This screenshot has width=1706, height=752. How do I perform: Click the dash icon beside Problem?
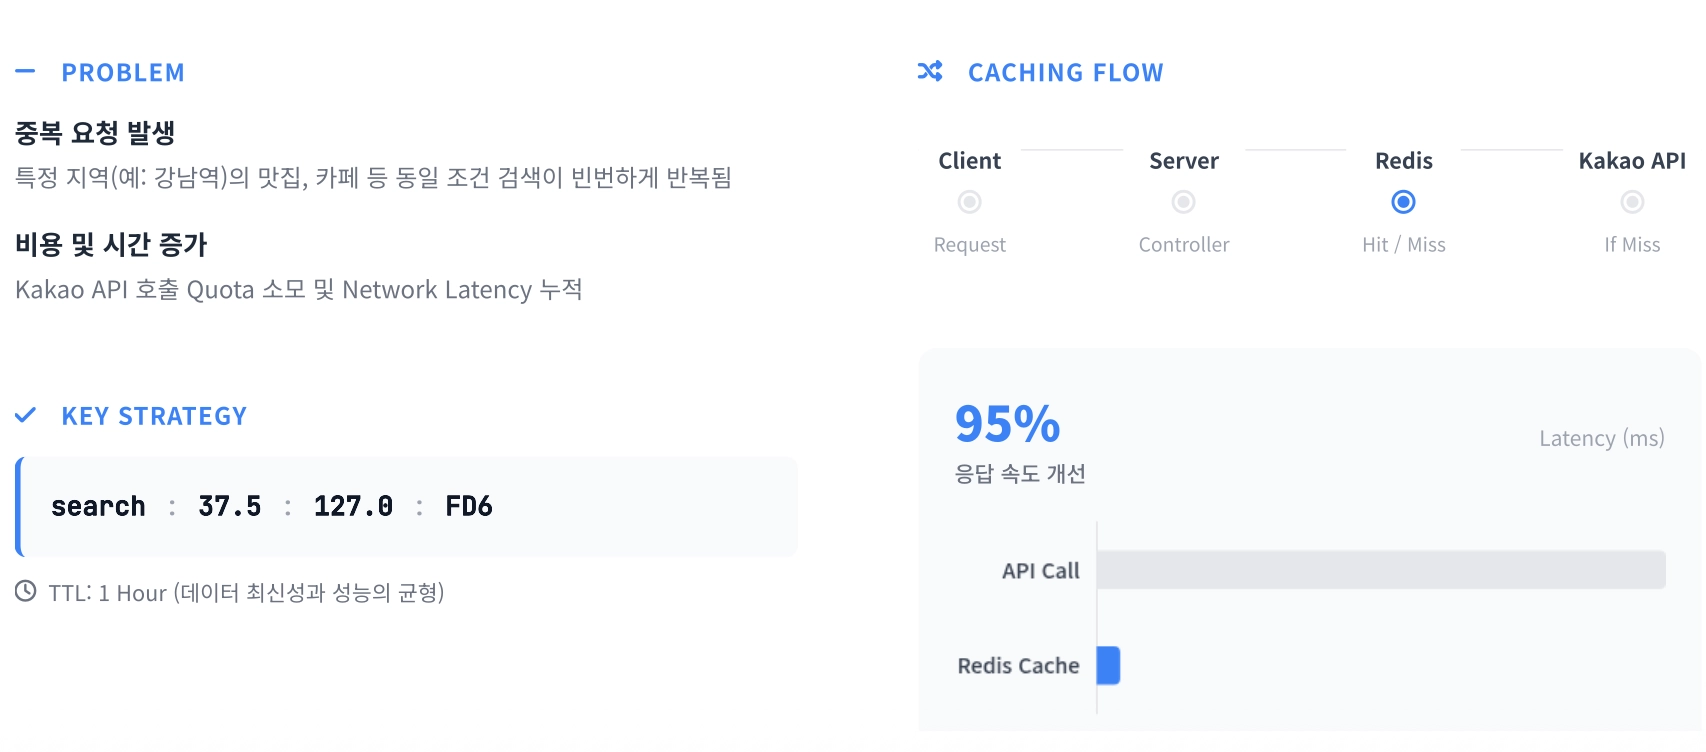click(26, 71)
